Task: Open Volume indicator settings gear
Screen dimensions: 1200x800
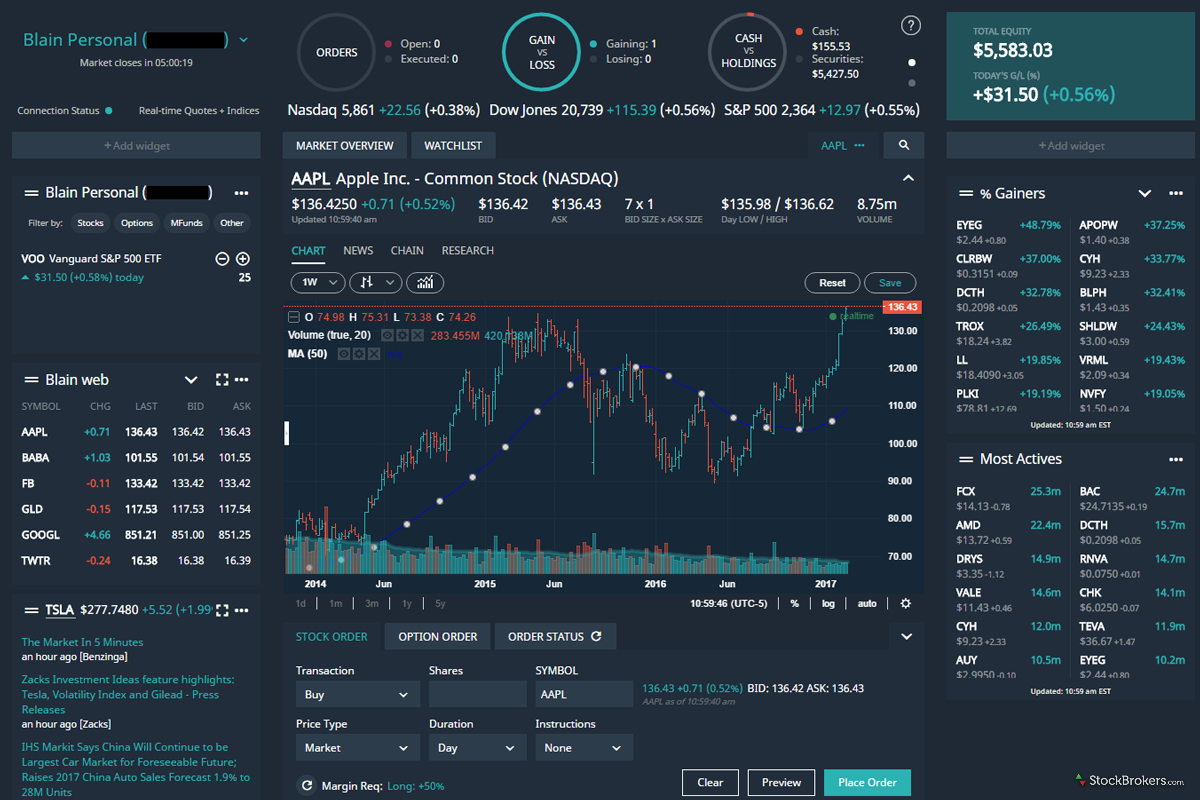Action: pyautogui.click(x=401, y=335)
